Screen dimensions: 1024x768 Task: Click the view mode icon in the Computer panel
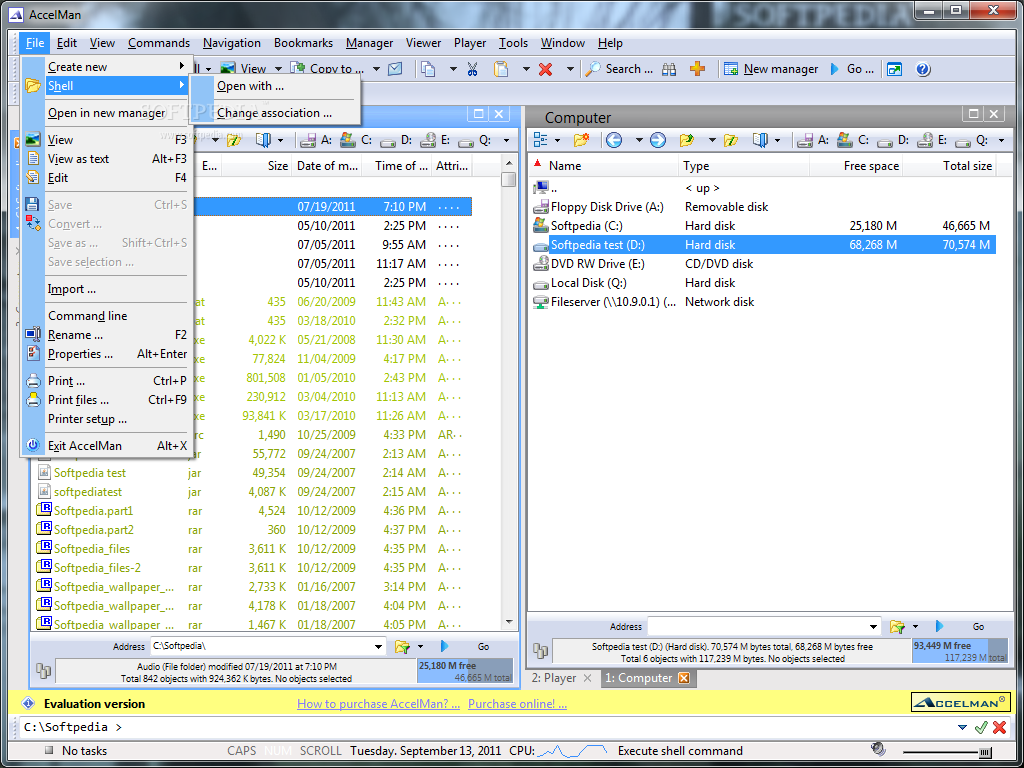coord(541,140)
